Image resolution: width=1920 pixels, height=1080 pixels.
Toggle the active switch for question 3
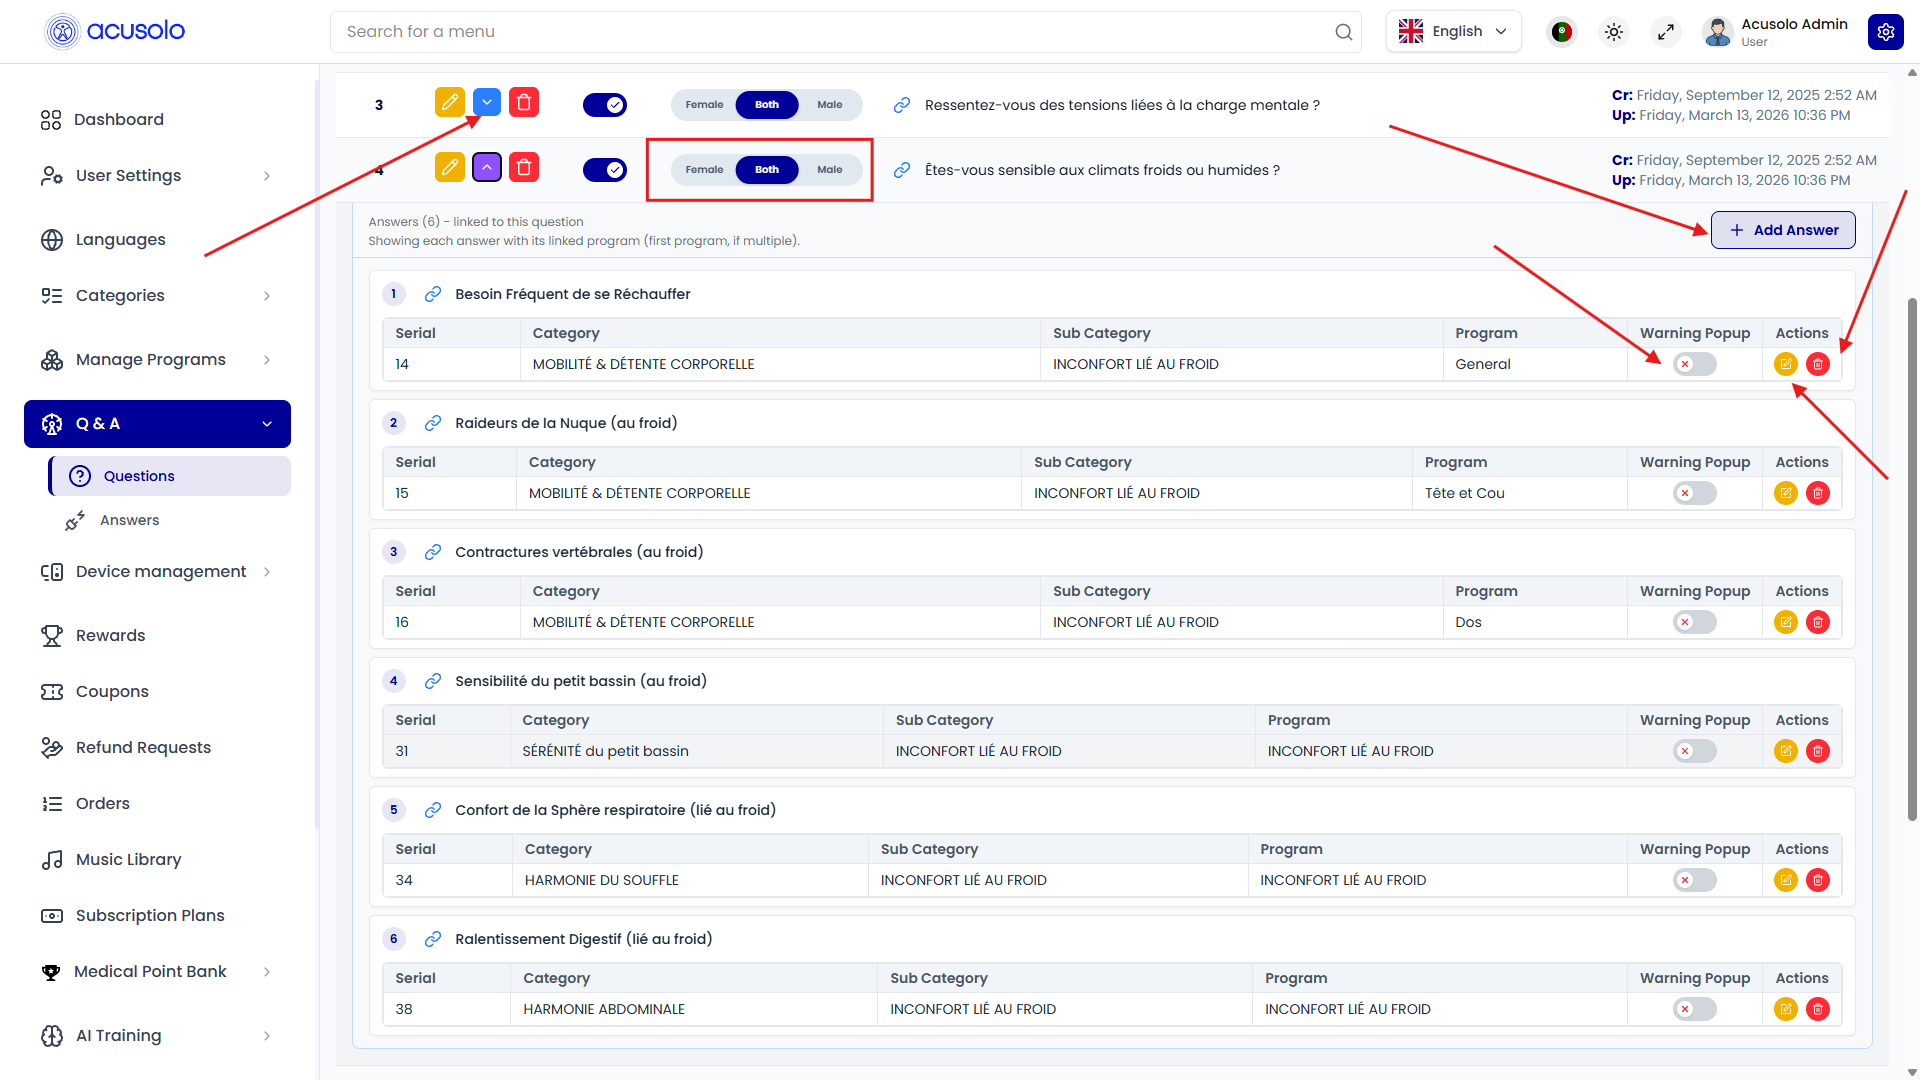tap(605, 105)
